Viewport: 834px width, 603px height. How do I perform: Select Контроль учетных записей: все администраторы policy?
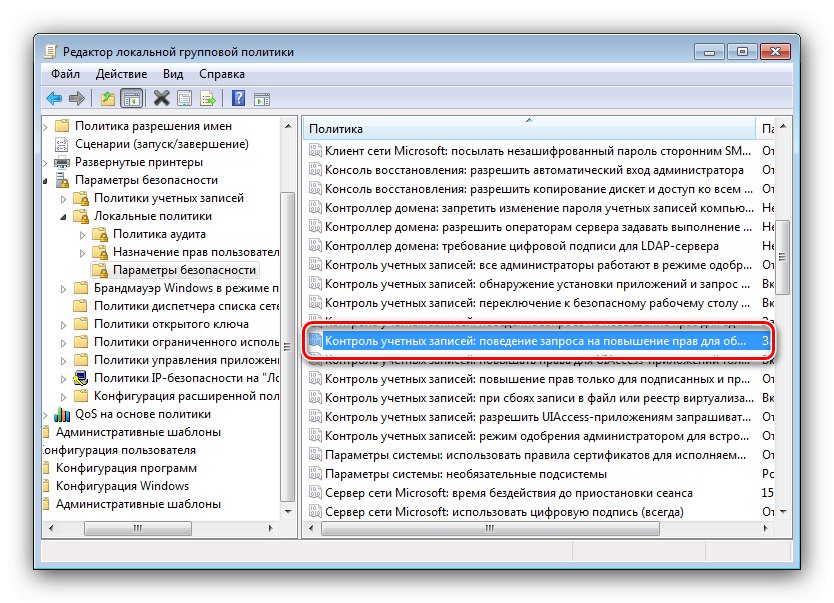click(x=538, y=265)
